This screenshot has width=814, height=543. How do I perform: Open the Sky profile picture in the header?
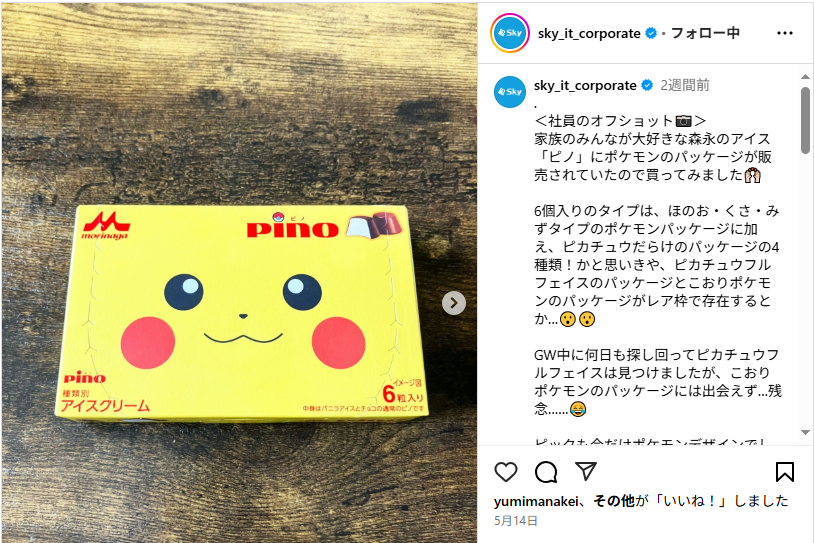(x=510, y=33)
